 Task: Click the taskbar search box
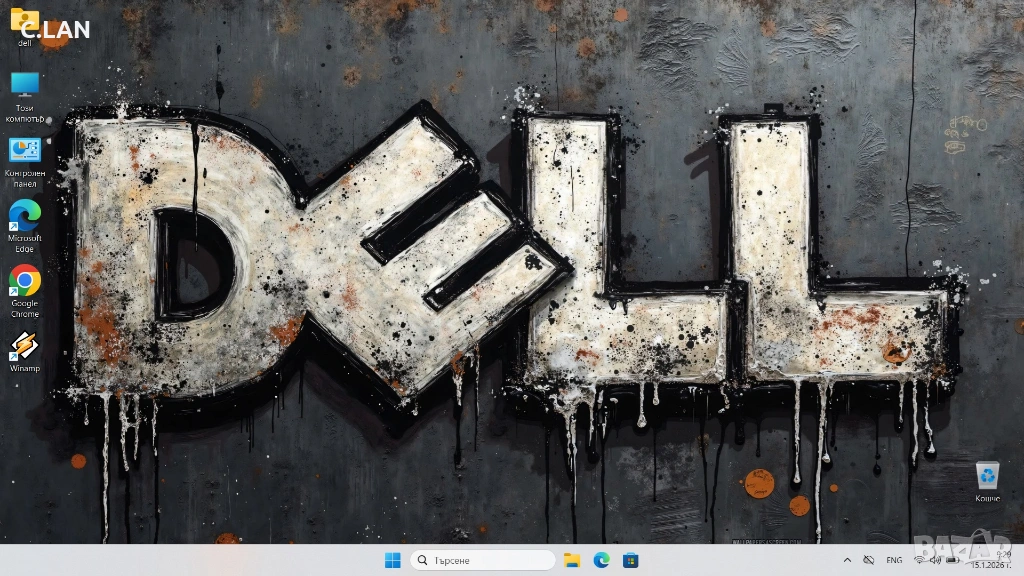(483, 560)
